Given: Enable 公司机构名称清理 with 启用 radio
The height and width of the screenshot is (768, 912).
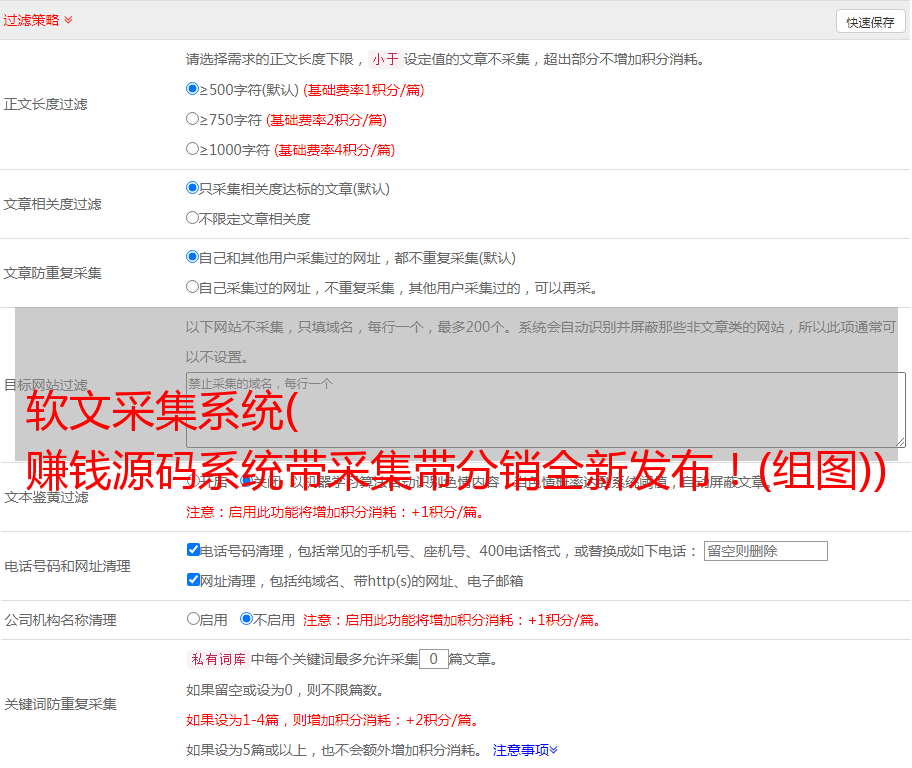Looking at the screenshot, I should [x=194, y=619].
